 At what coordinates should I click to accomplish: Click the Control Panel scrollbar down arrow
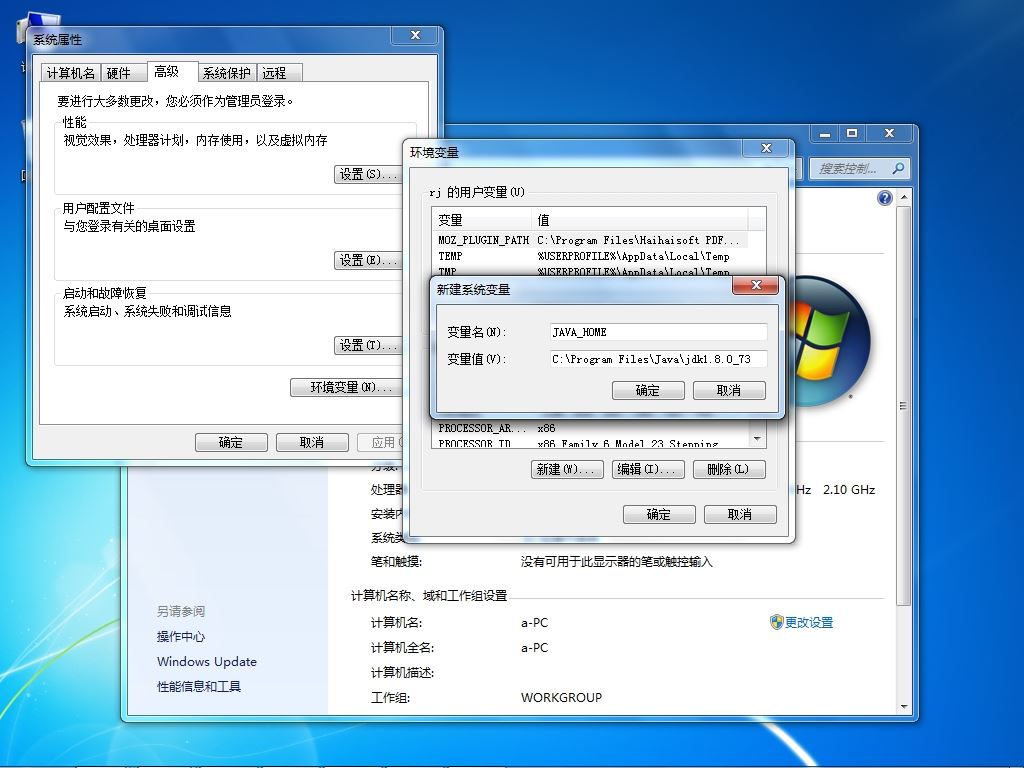click(x=904, y=707)
